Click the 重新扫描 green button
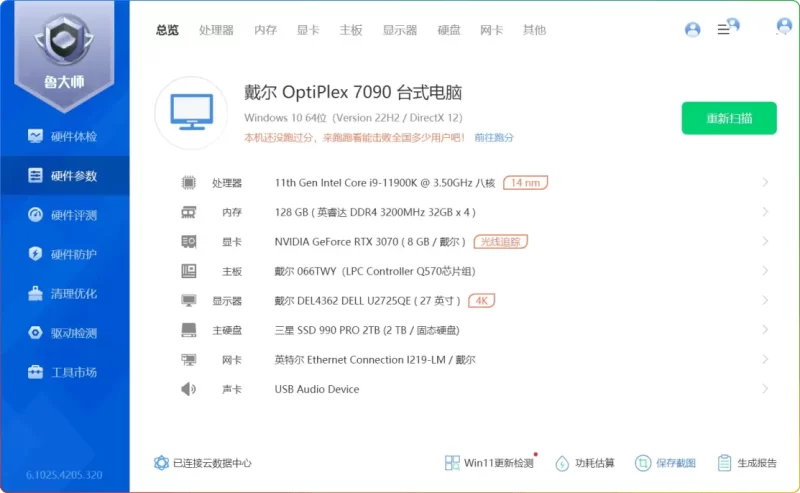Viewport: 800px width, 493px height. coord(729,118)
